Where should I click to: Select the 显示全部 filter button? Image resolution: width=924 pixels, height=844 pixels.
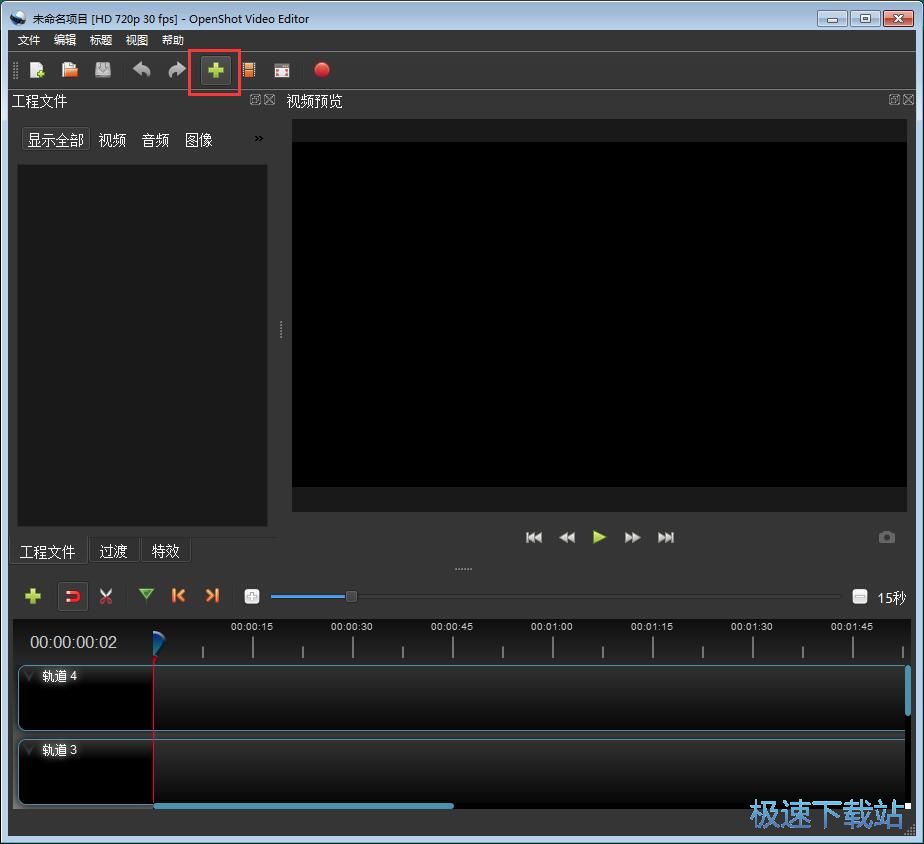[x=55, y=140]
